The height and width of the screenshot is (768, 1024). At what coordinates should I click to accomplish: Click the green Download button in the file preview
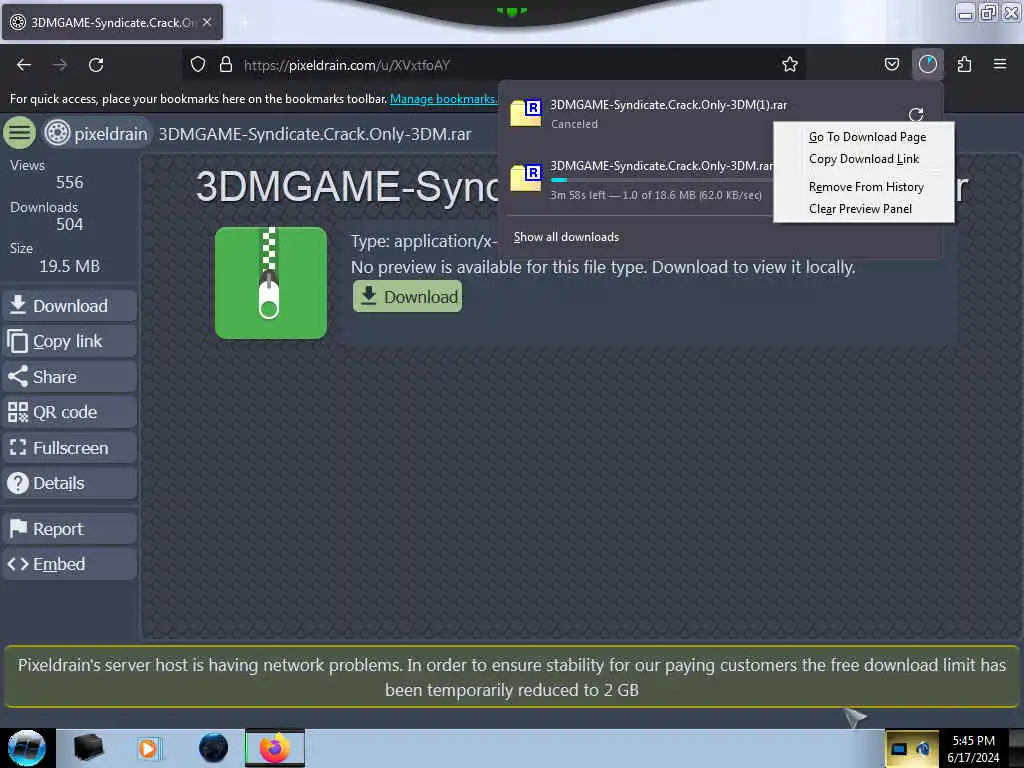[408, 296]
